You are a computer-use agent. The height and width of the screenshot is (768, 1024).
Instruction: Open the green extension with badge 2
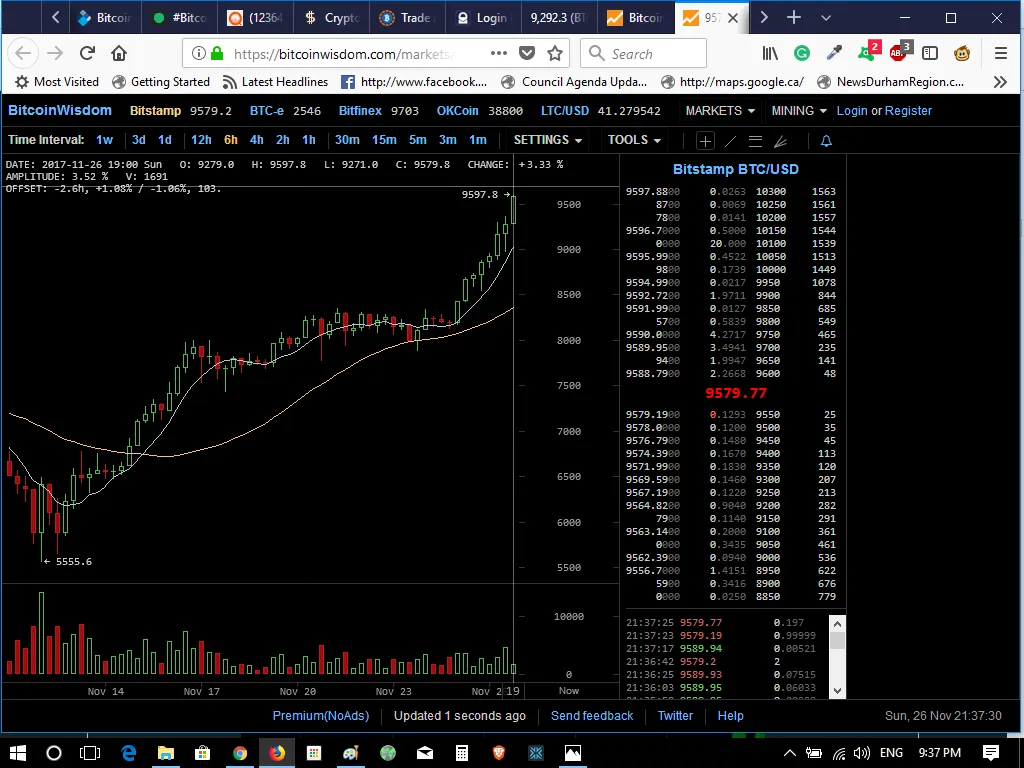[868, 52]
